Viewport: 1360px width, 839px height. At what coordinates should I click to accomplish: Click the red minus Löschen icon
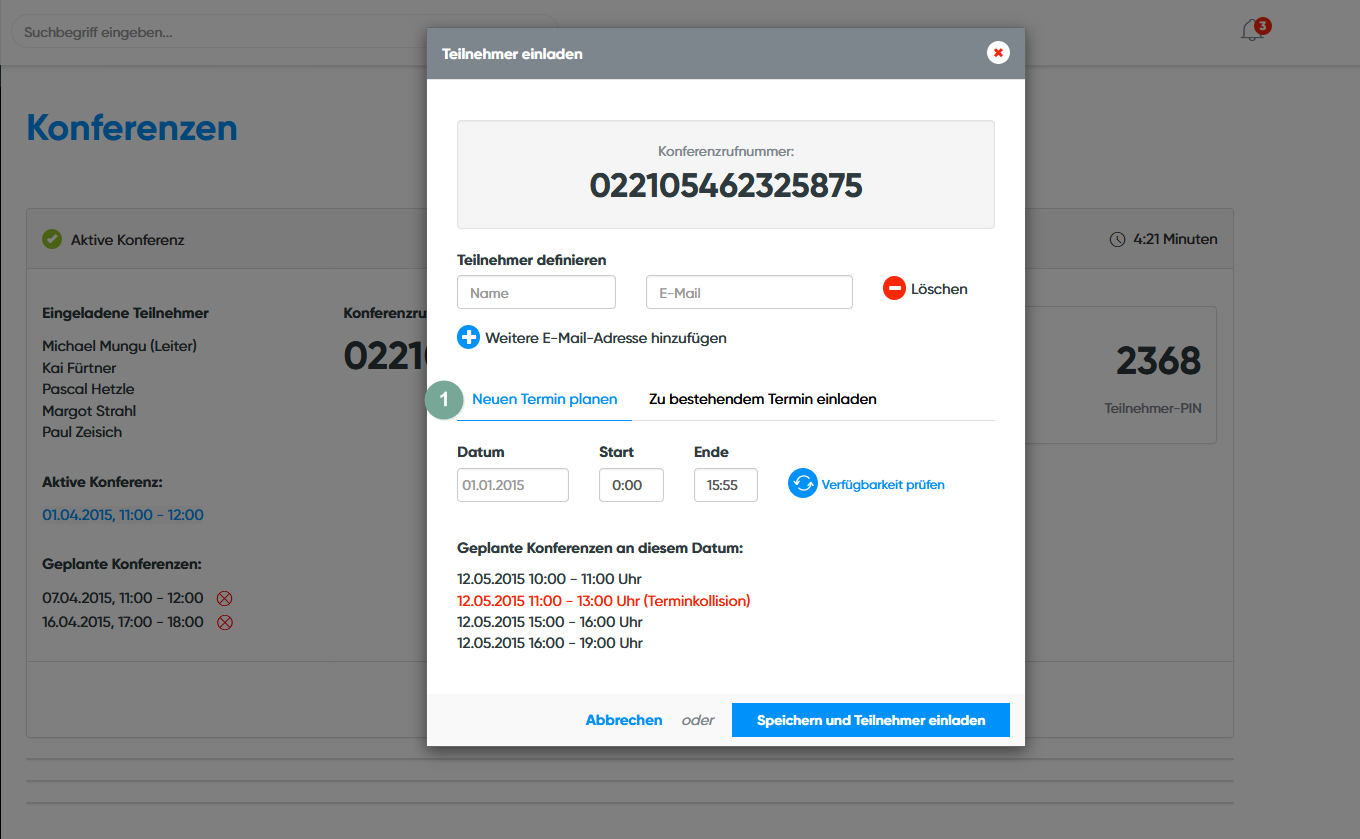click(894, 289)
